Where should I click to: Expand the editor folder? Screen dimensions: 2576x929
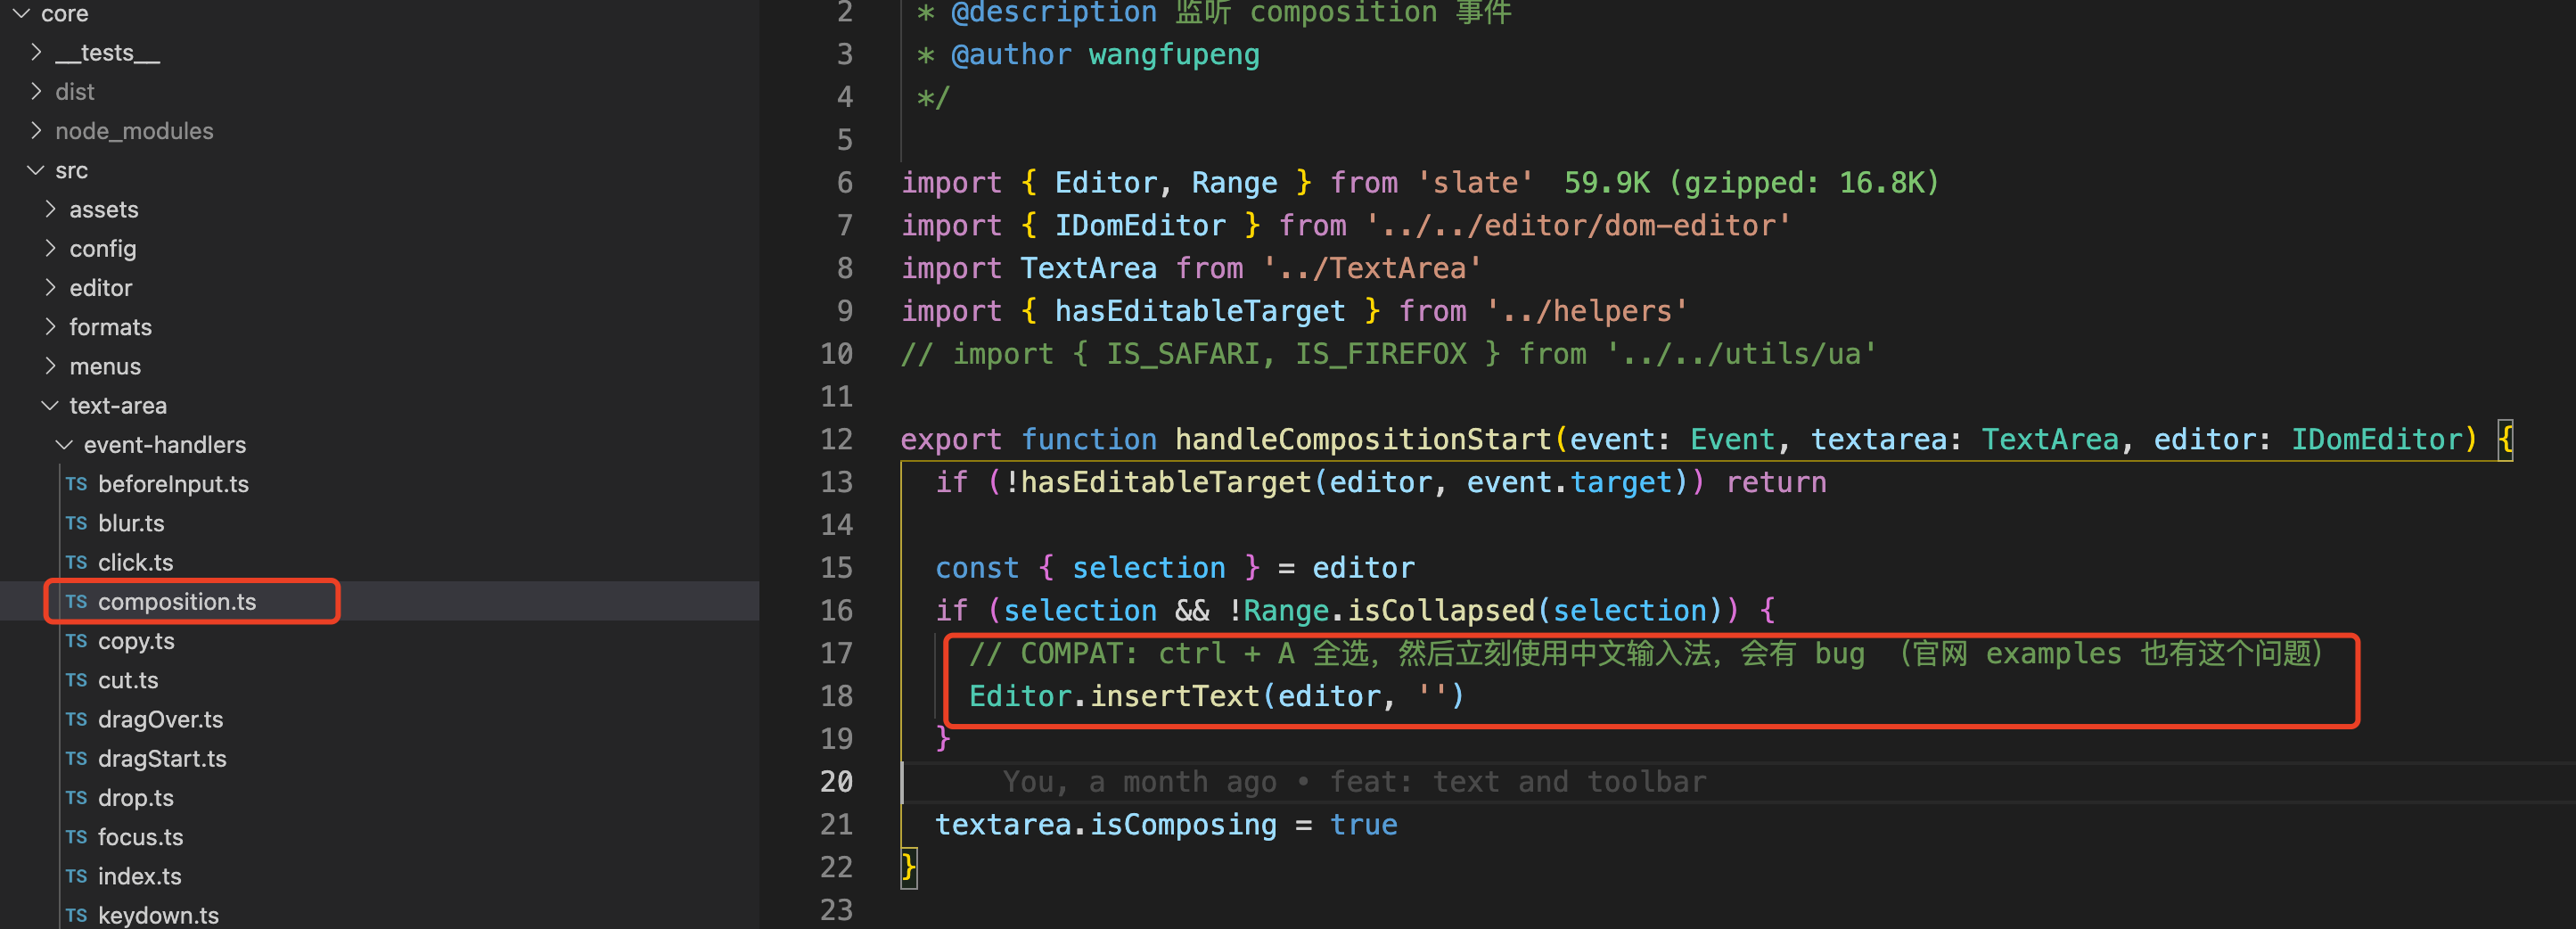pos(101,287)
